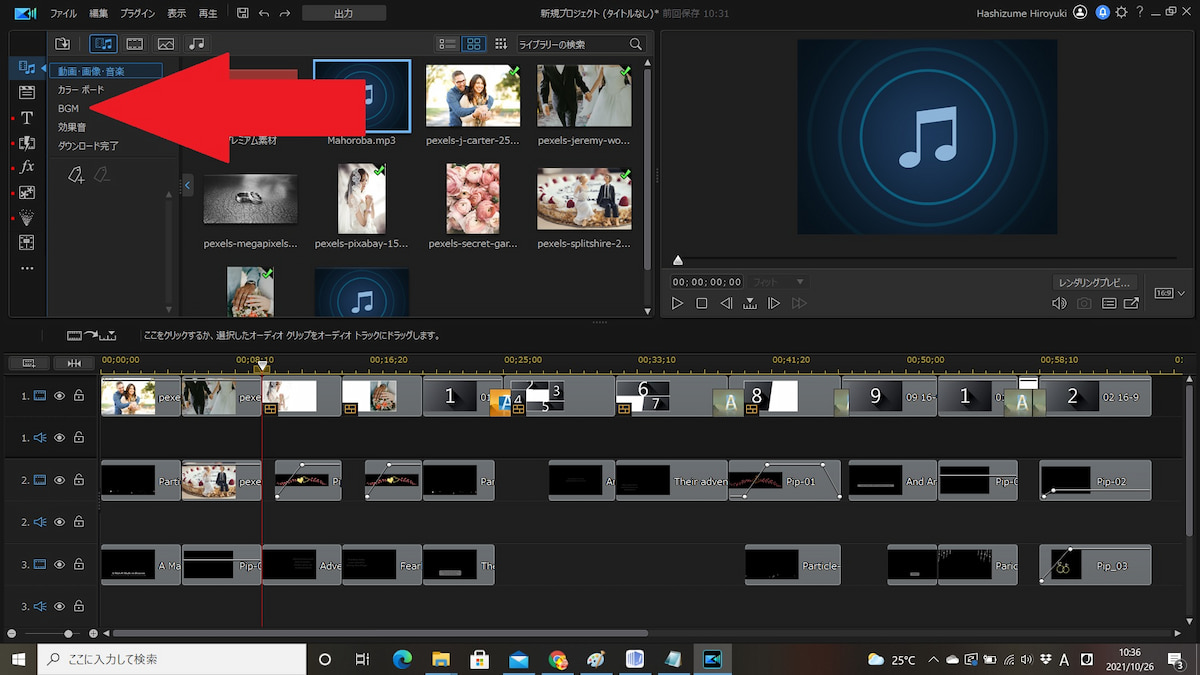Show only audio files in the library filter

point(196,44)
